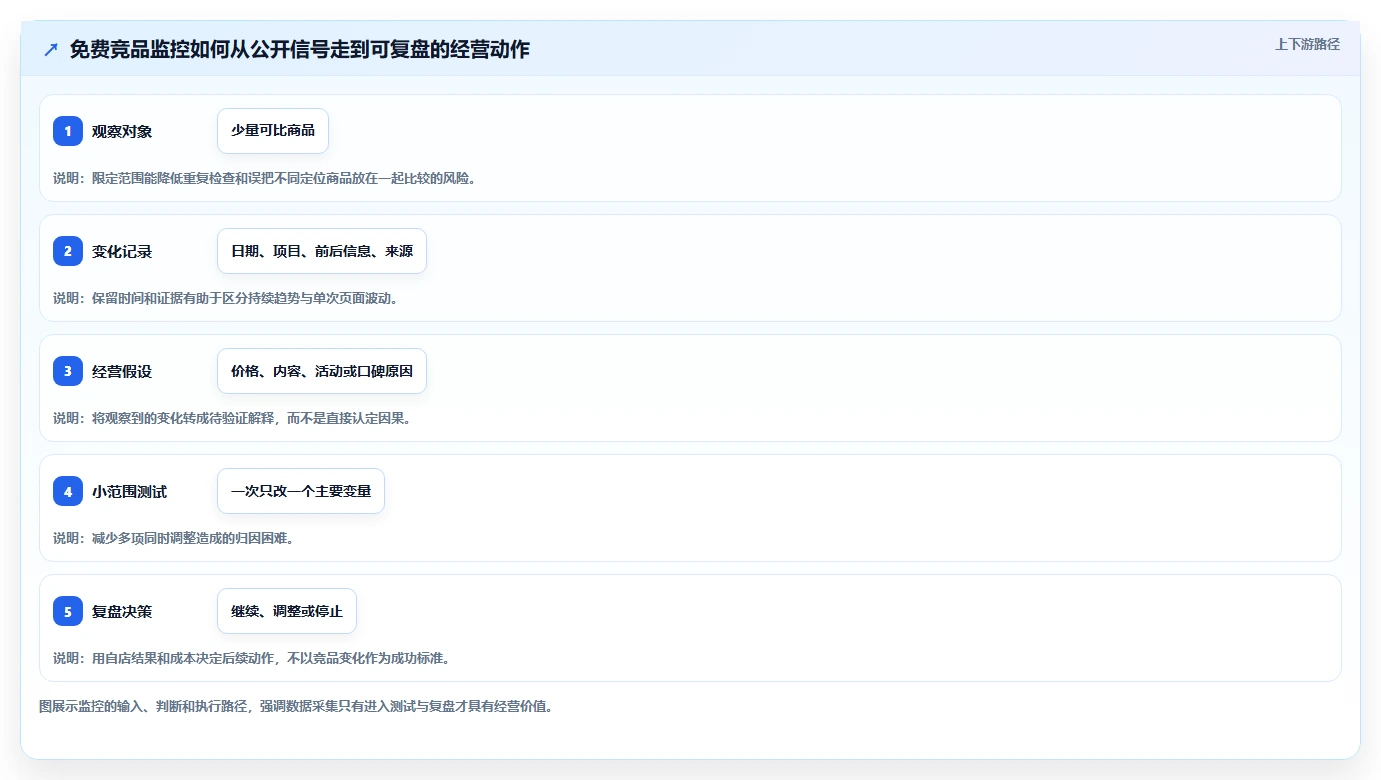Click the footer caption 图展示监控的输入、判断和执行路径
Viewport: 1381px width, 780px height.
296,706
